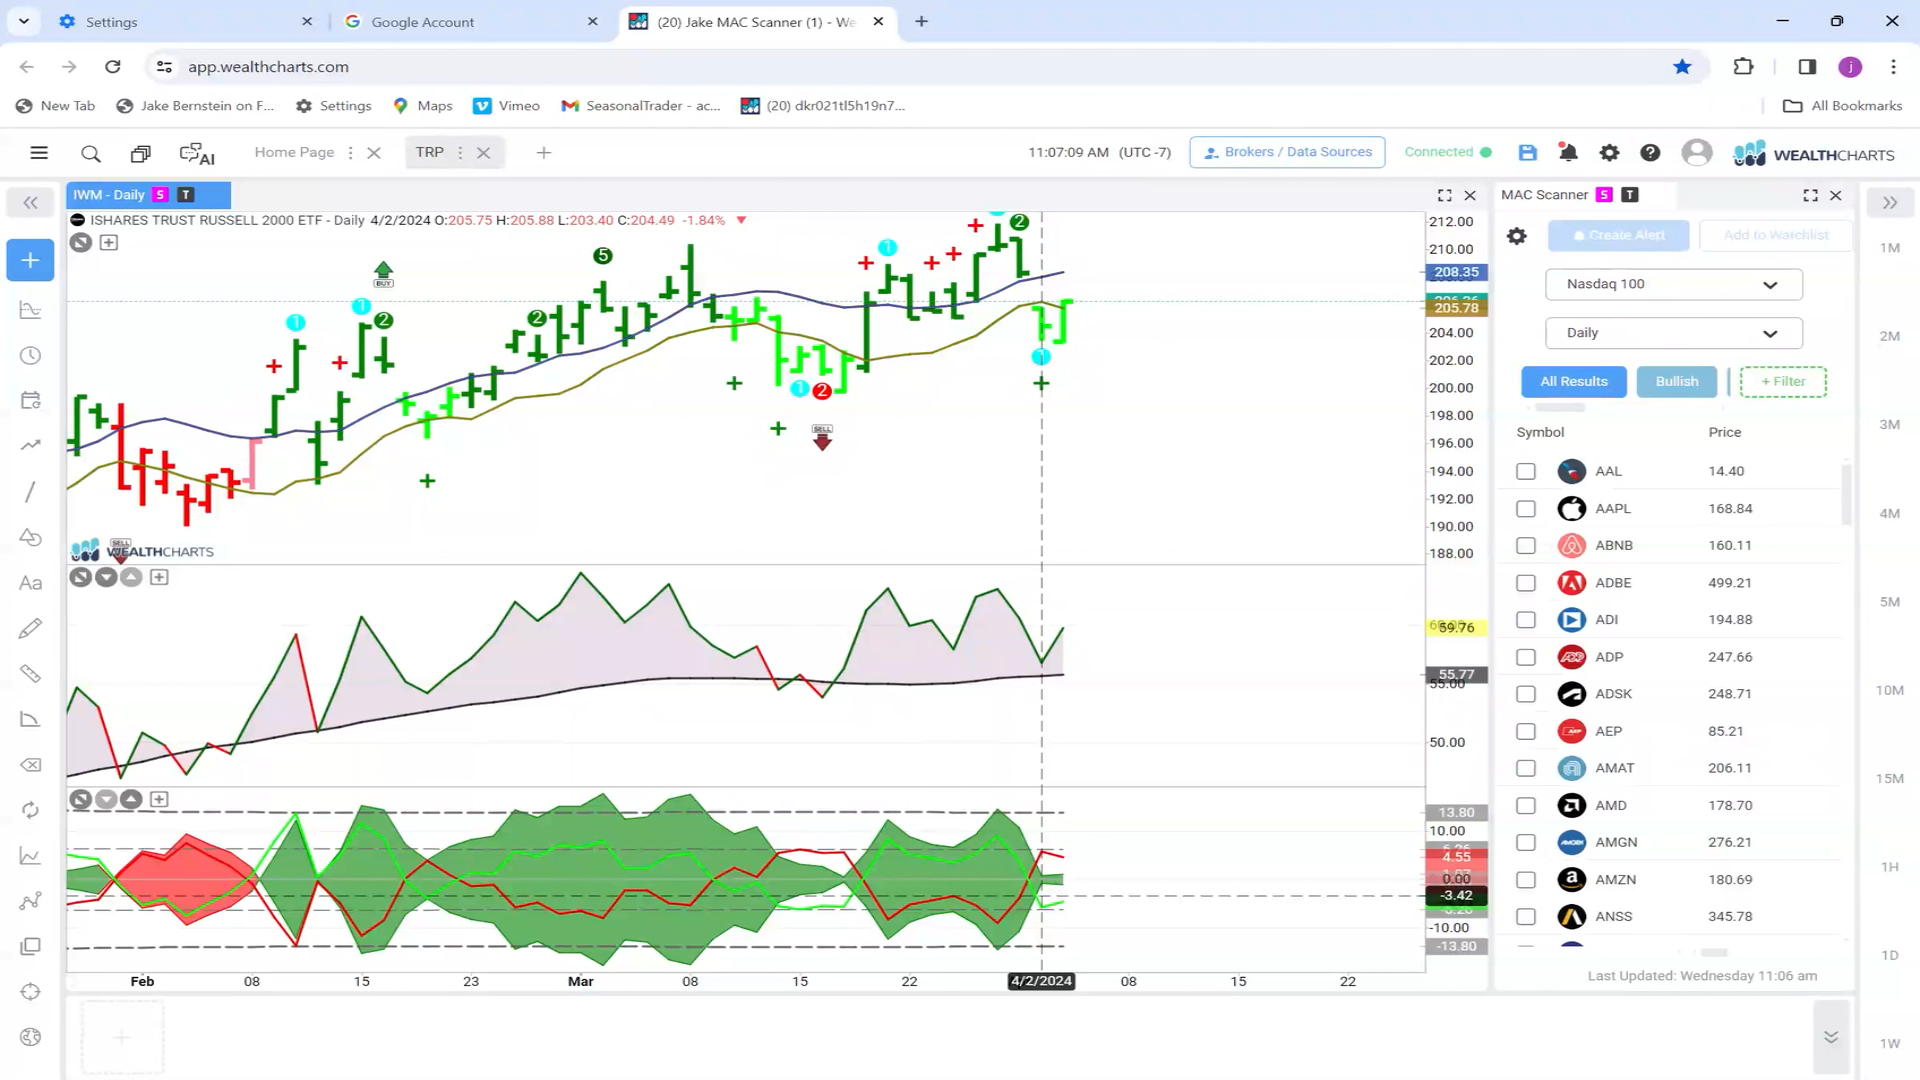Check the AAPL checkbox

pos(1525,508)
